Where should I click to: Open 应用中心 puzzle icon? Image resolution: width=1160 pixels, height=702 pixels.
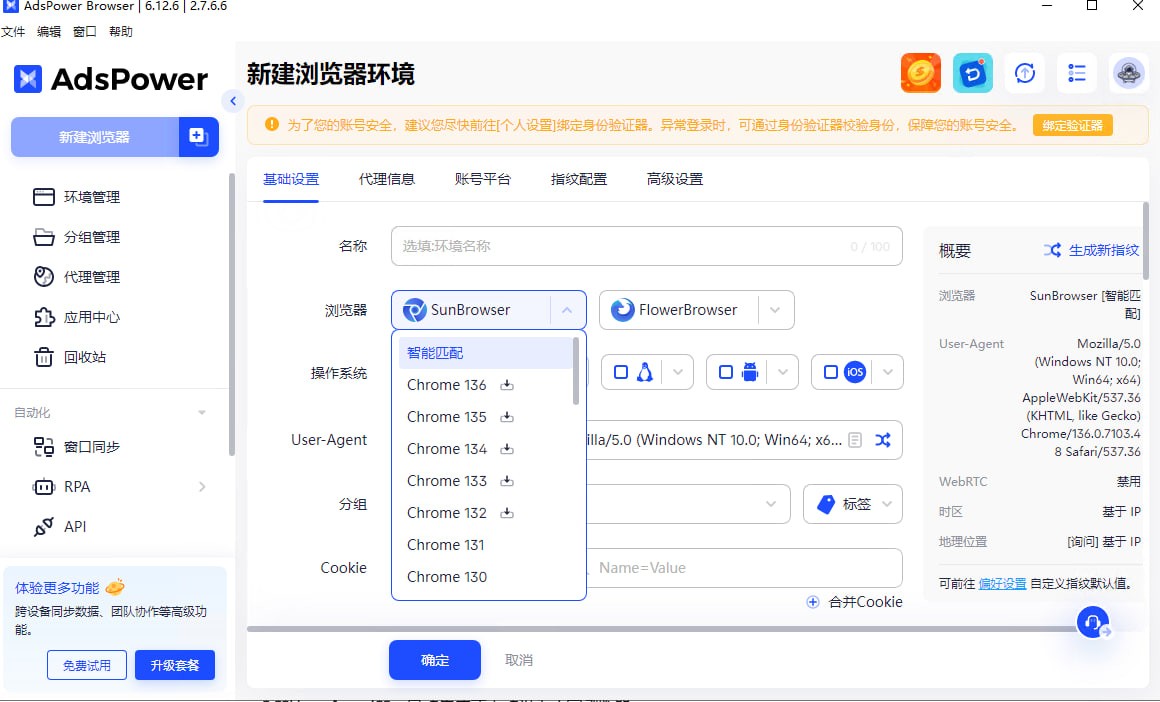[x=44, y=317]
